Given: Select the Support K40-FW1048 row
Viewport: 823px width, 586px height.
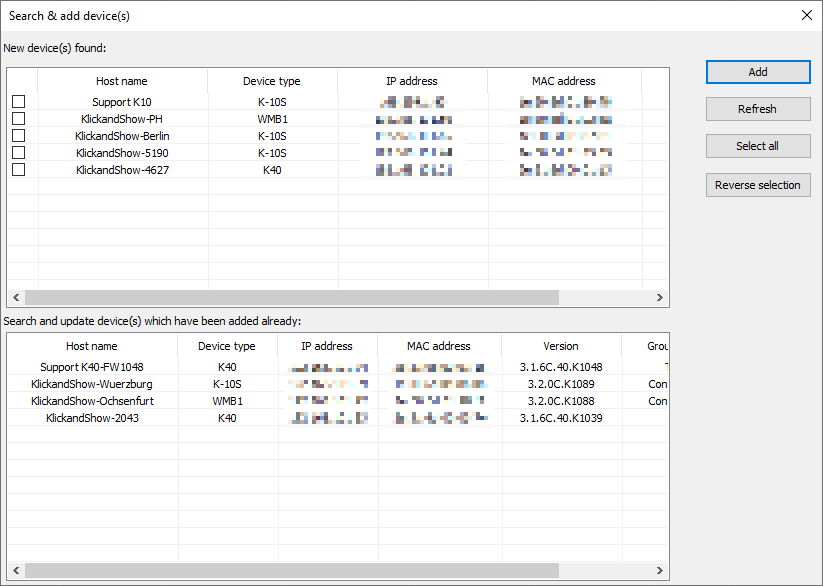Looking at the screenshot, I should tap(92, 367).
